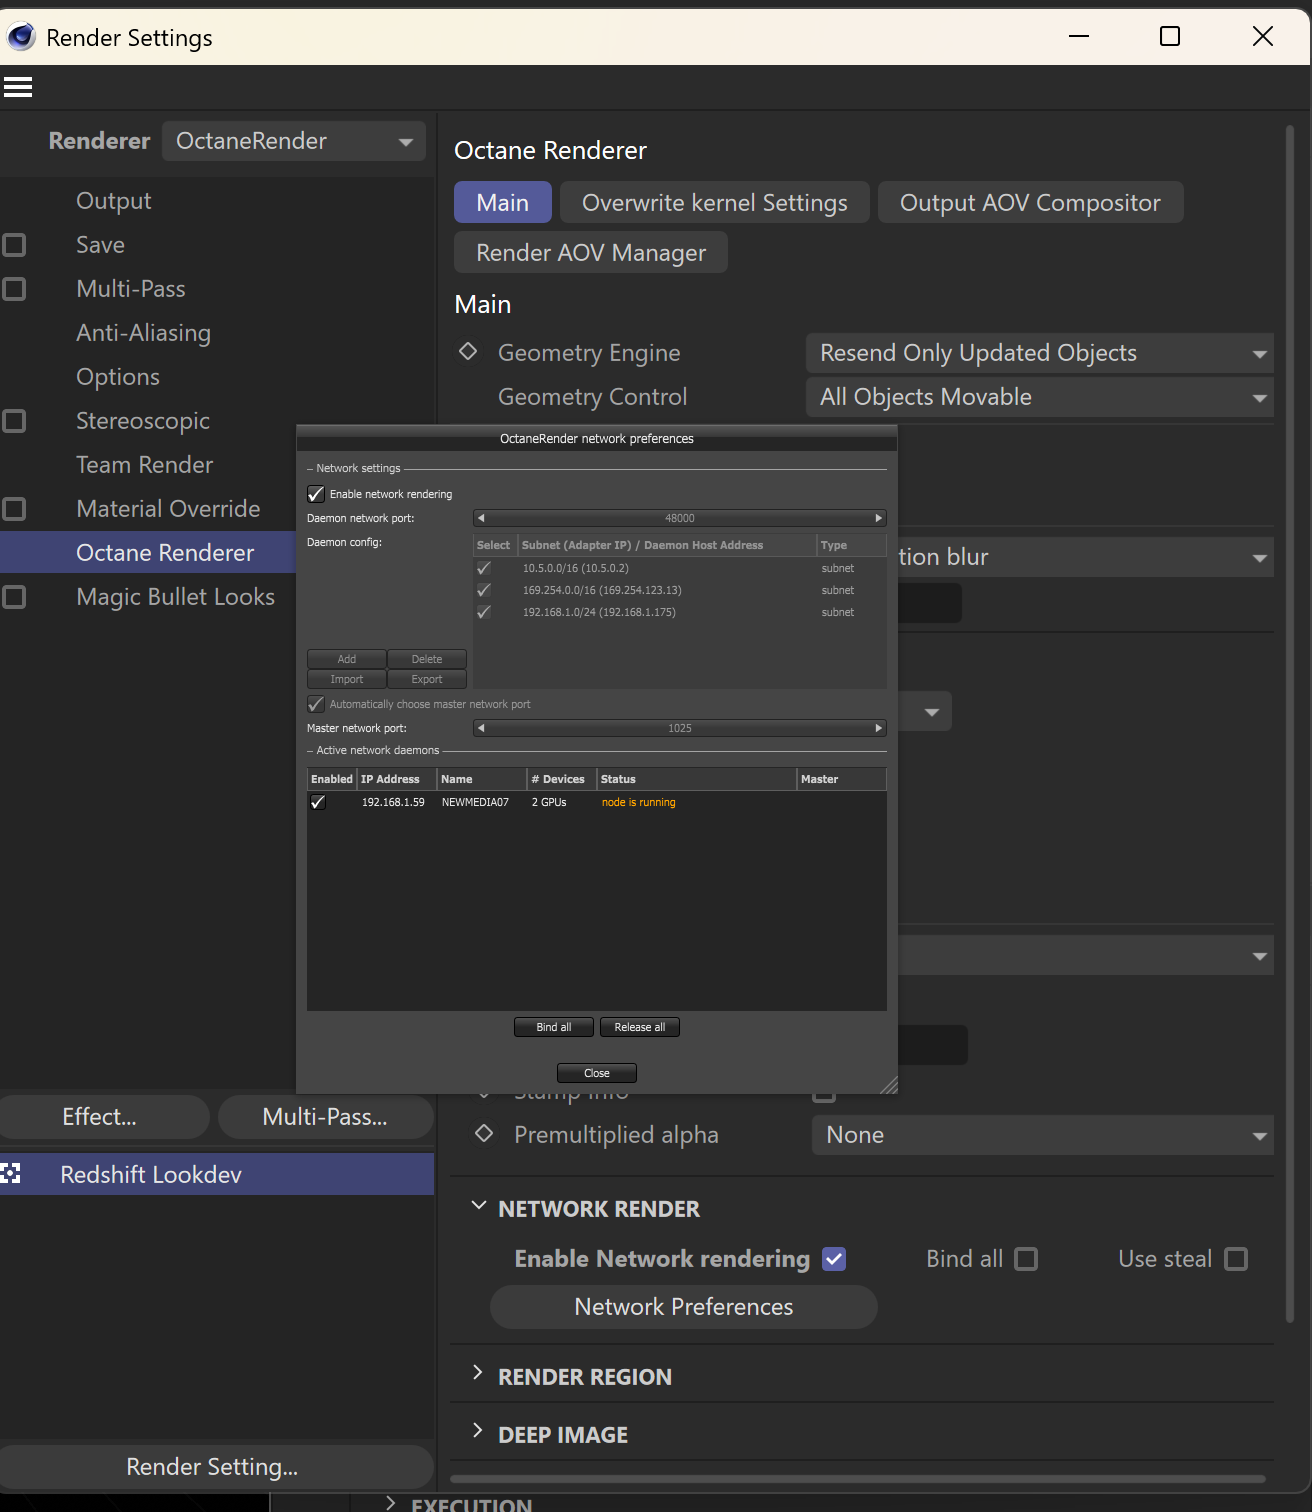Image resolution: width=1312 pixels, height=1512 pixels.
Task: Toggle Enabled checkbox for daemon NEWMEDIA07
Action: click(318, 802)
